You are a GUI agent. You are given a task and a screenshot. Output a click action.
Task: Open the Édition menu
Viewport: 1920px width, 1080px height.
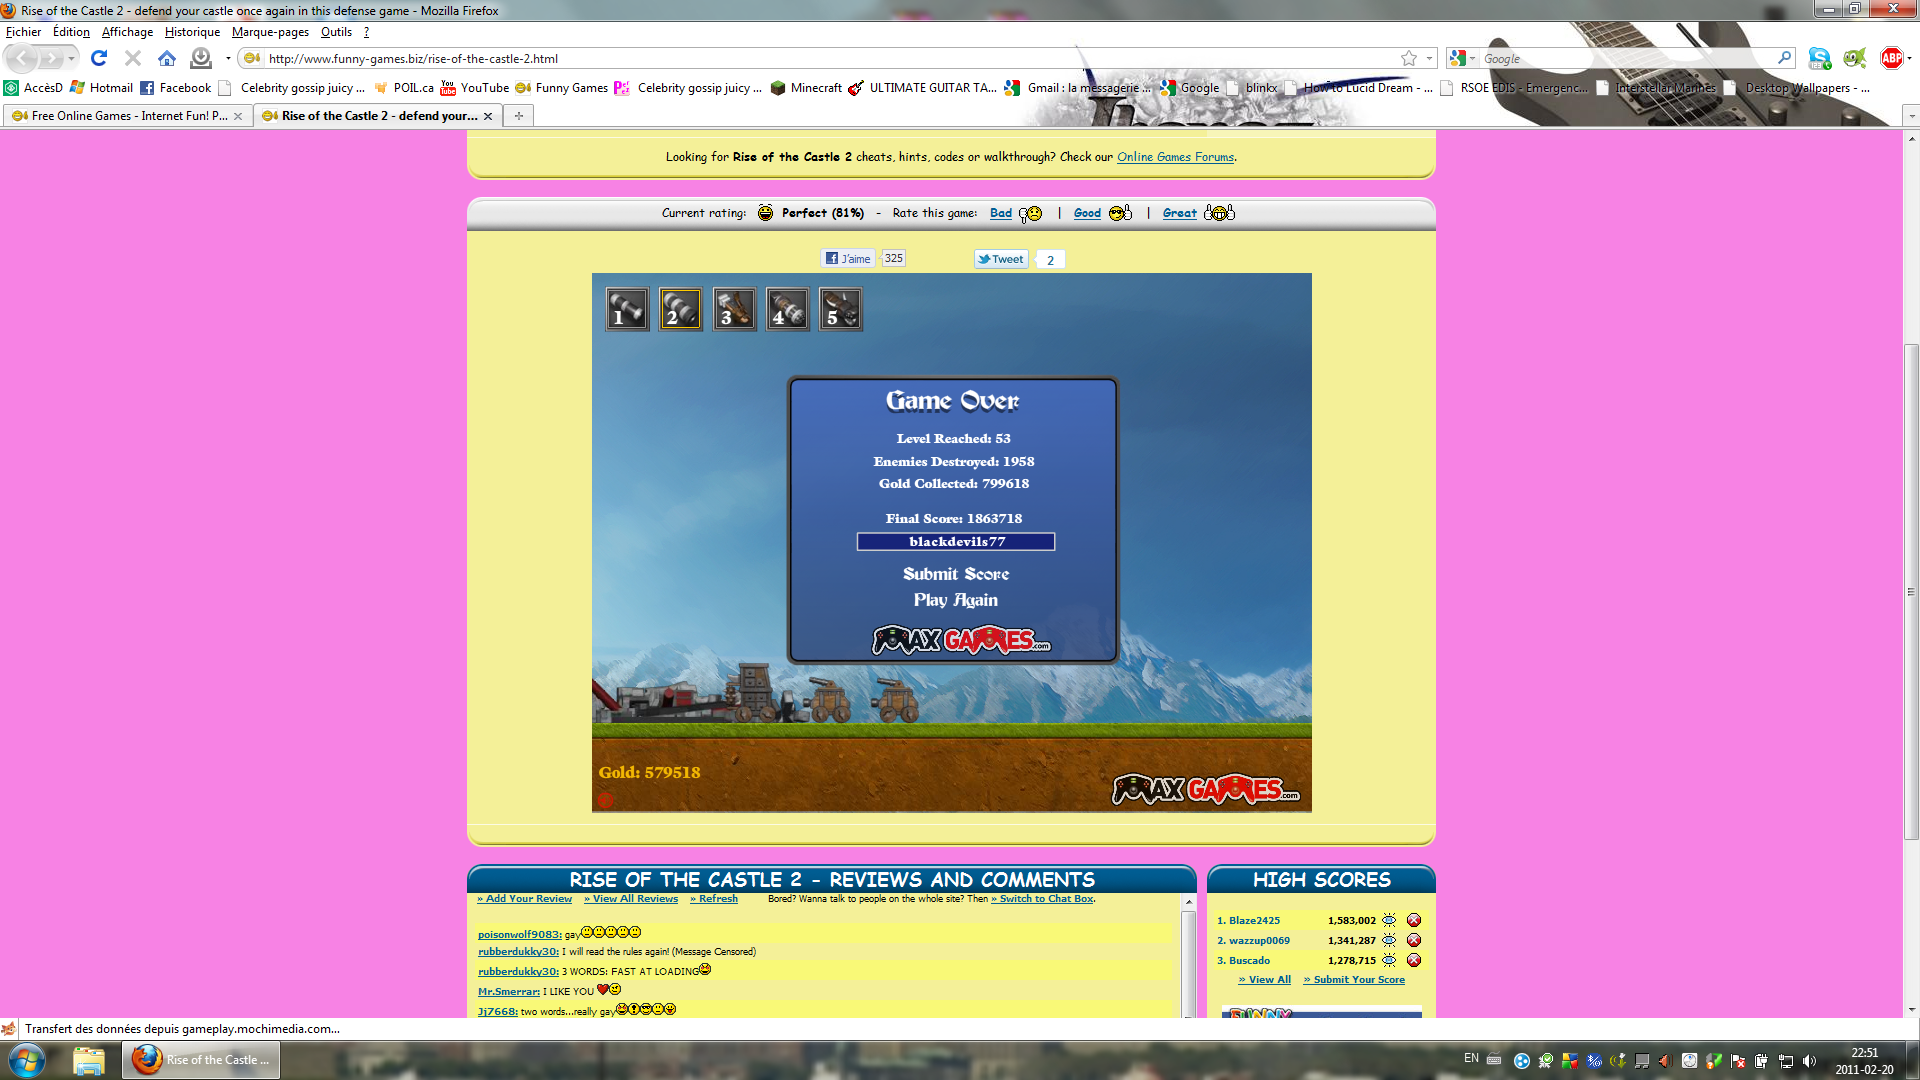(71, 32)
